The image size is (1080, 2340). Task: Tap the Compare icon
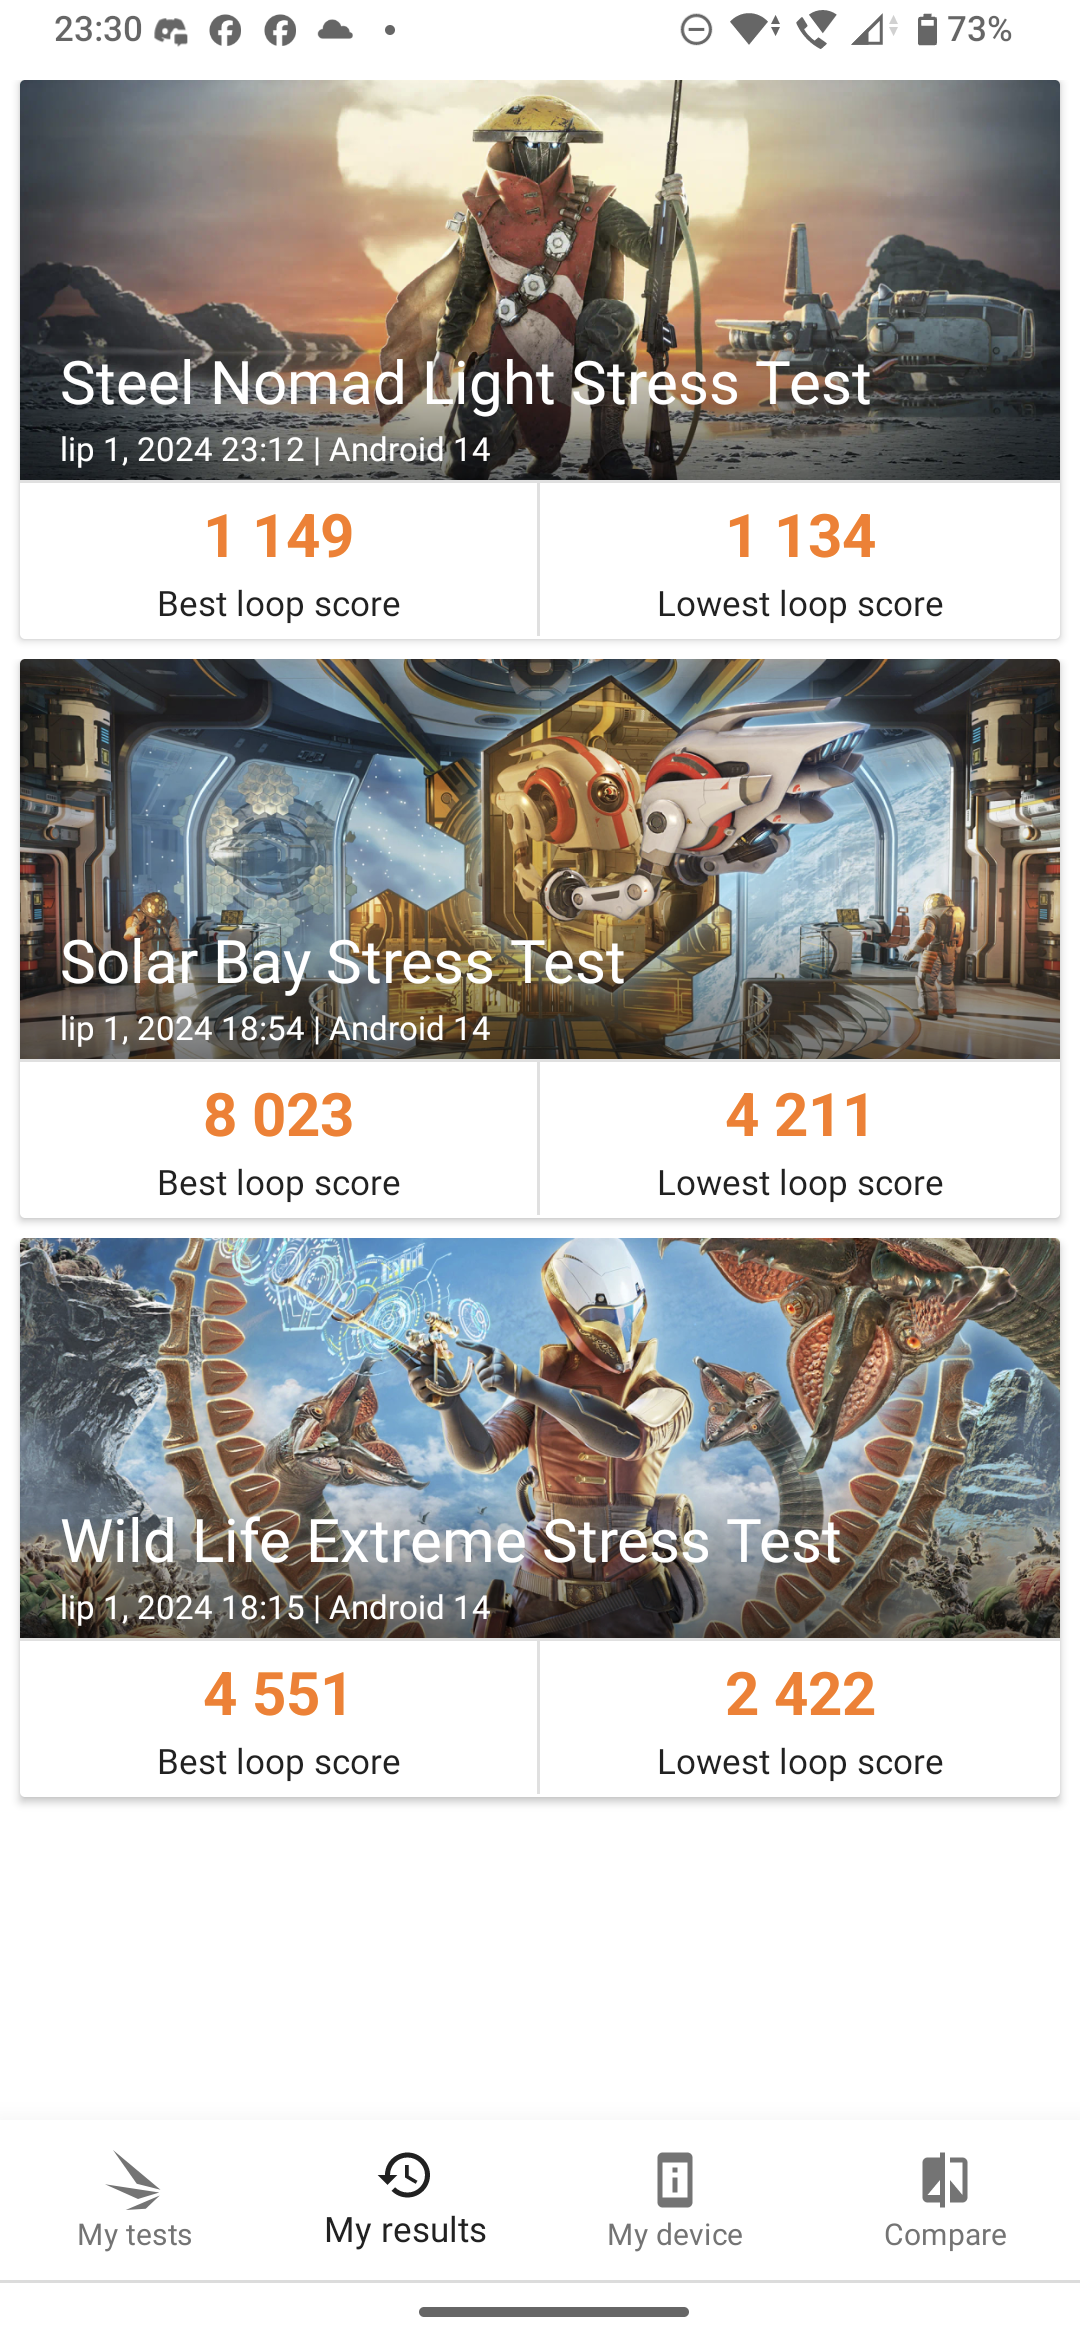tap(945, 2180)
